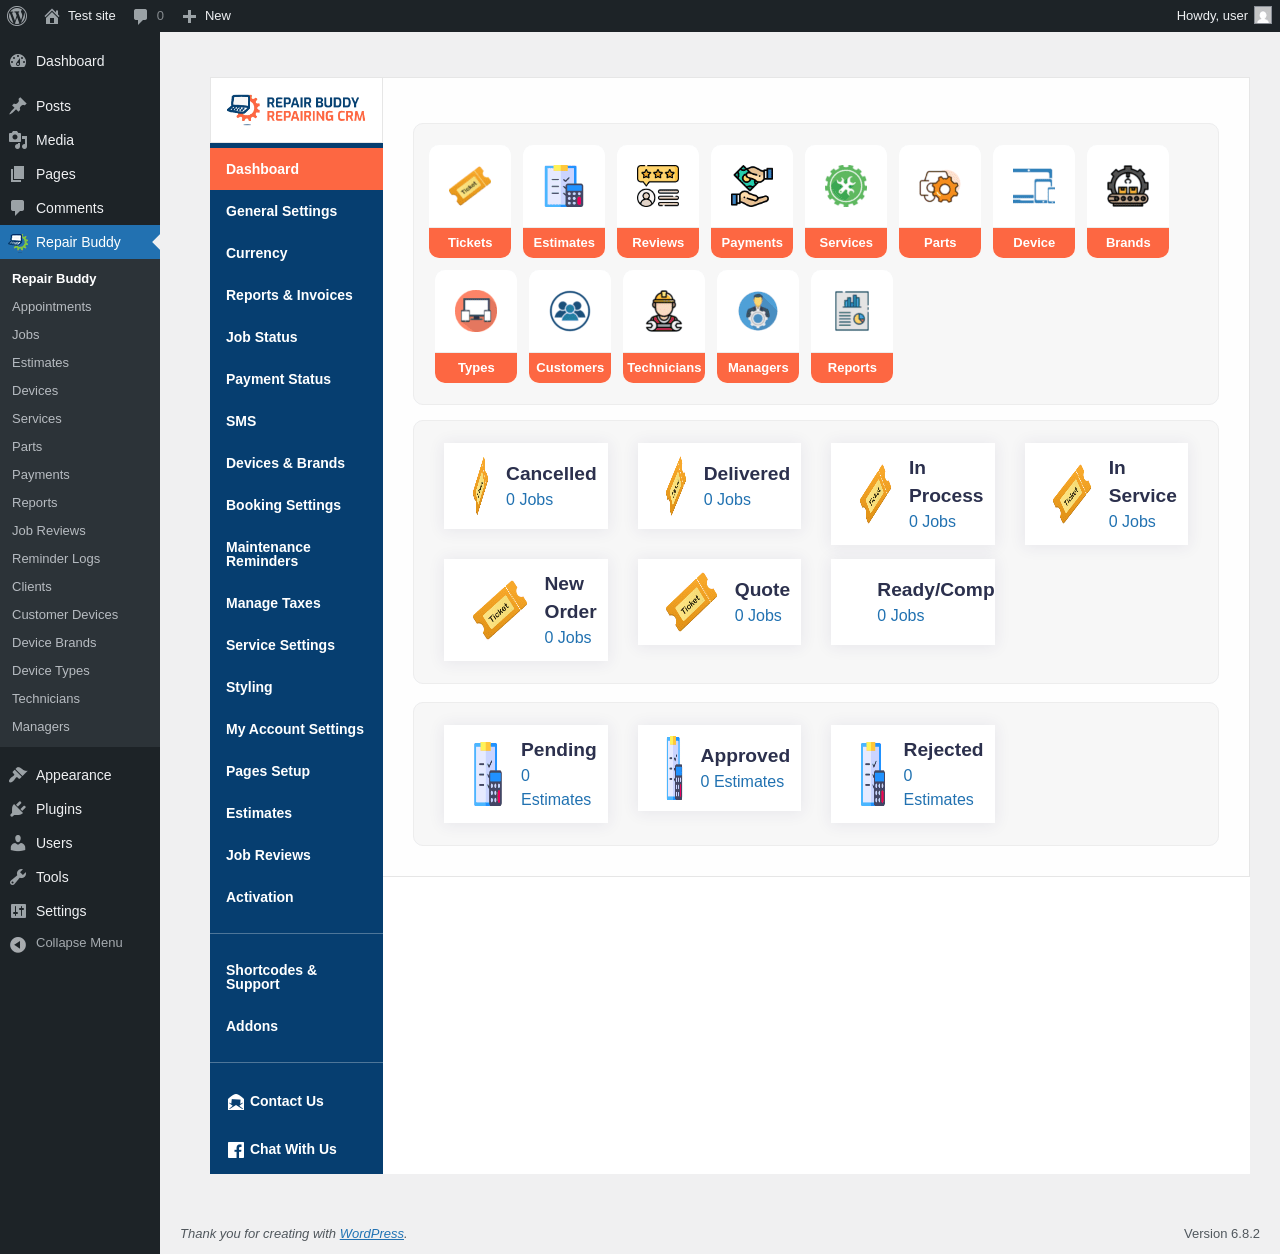Open Customer Devices in submenu
Screen dimensions: 1280x1254
tap(80, 615)
